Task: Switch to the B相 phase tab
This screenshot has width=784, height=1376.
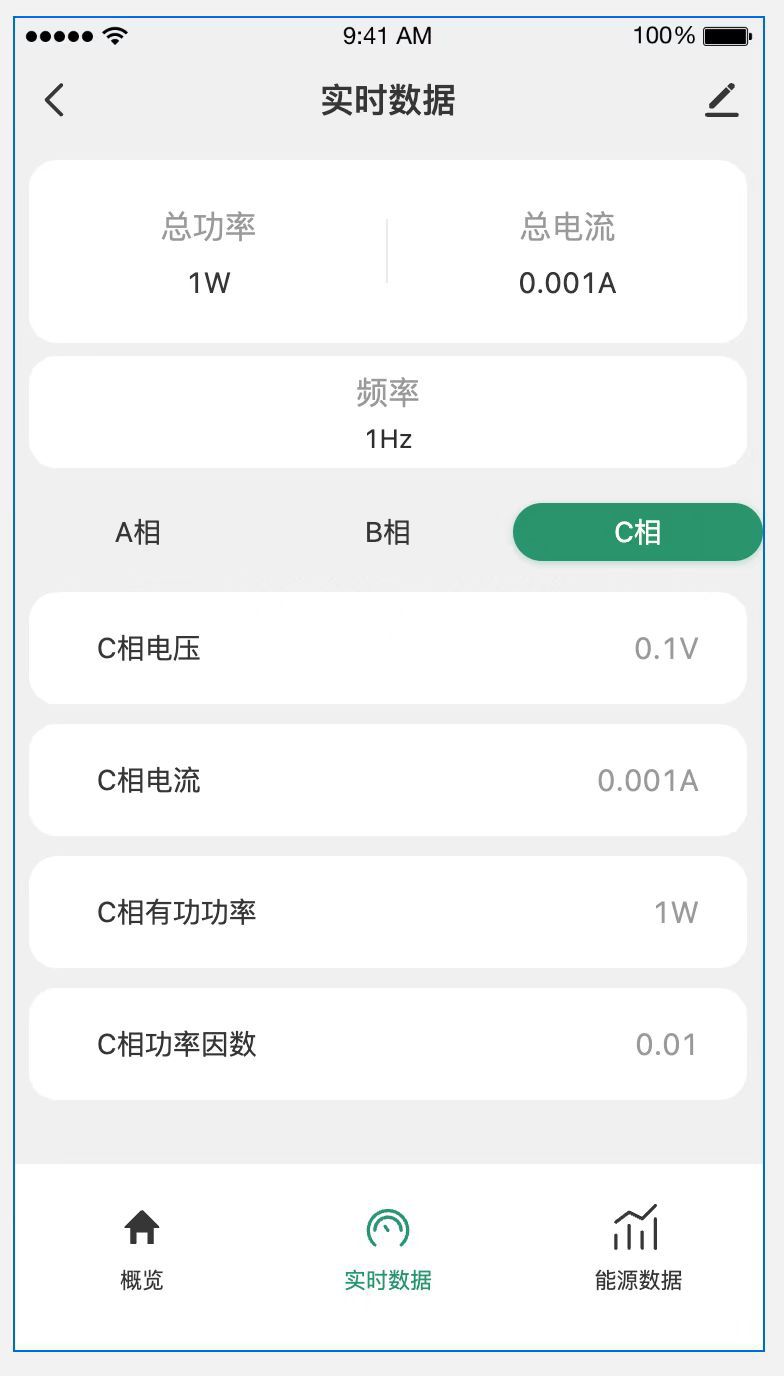Action: pos(388,532)
